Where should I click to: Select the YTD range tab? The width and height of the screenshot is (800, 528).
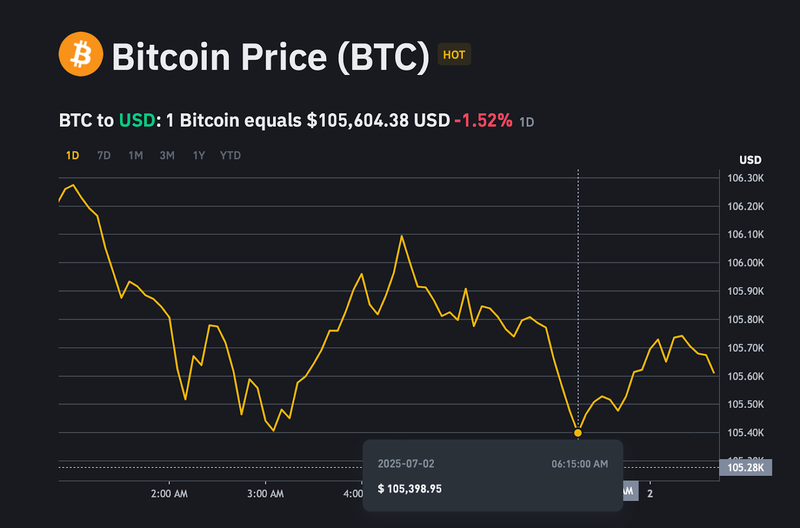point(230,155)
